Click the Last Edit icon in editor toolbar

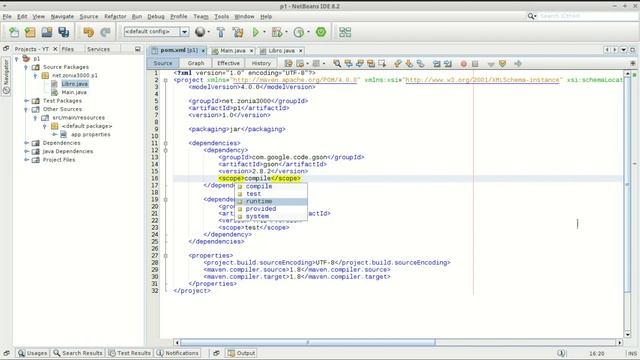pyautogui.click(x=289, y=63)
